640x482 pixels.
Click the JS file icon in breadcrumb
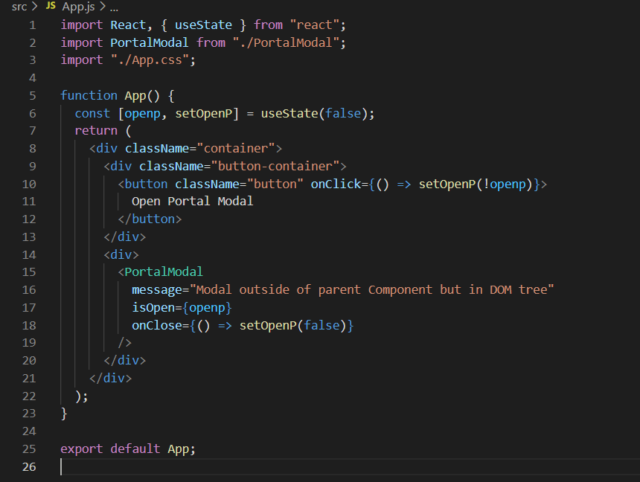click(x=51, y=6)
